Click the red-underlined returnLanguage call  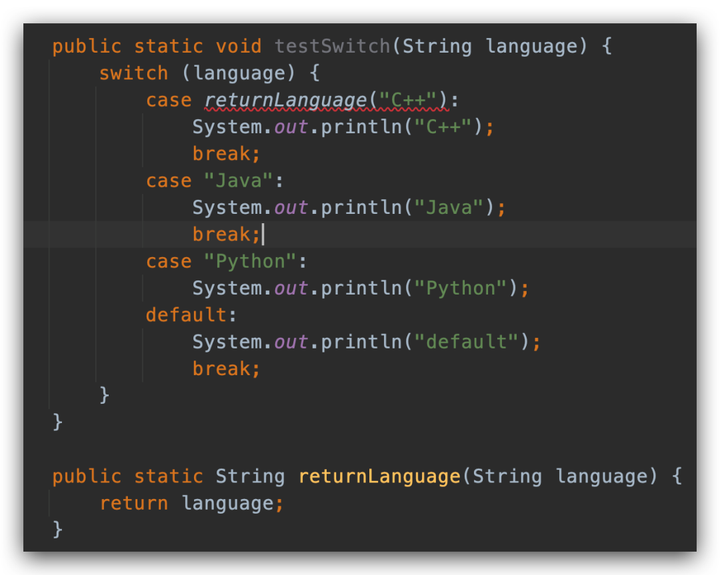point(285,100)
